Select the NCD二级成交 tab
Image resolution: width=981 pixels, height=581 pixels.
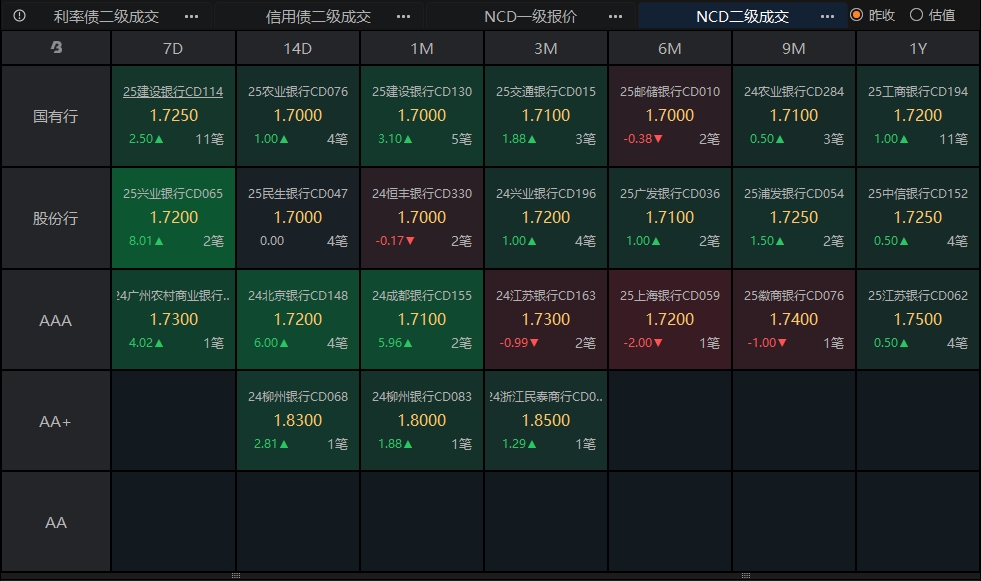743,16
